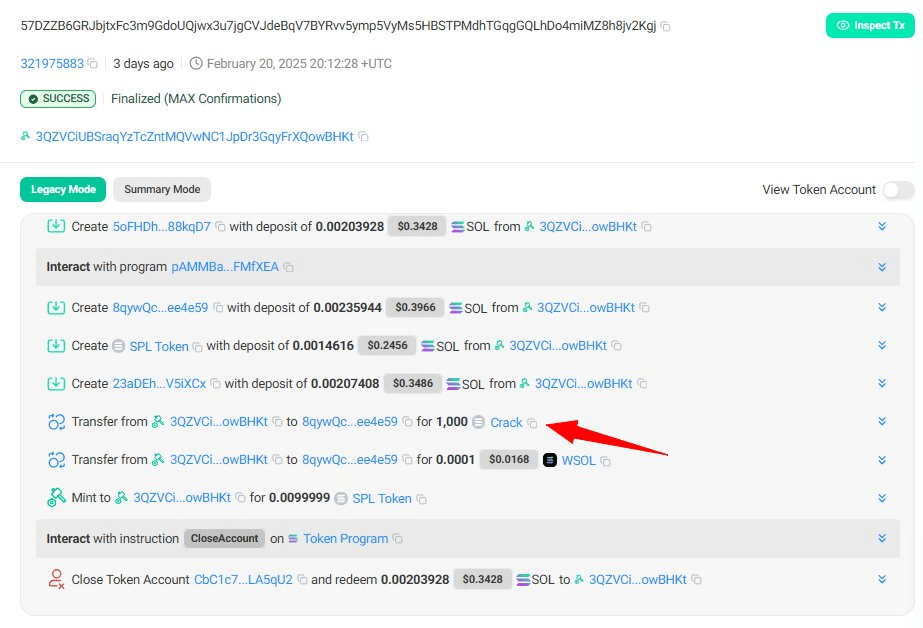This screenshot has width=923, height=628.
Task: Open block 321975883 link
Action: pos(52,64)
